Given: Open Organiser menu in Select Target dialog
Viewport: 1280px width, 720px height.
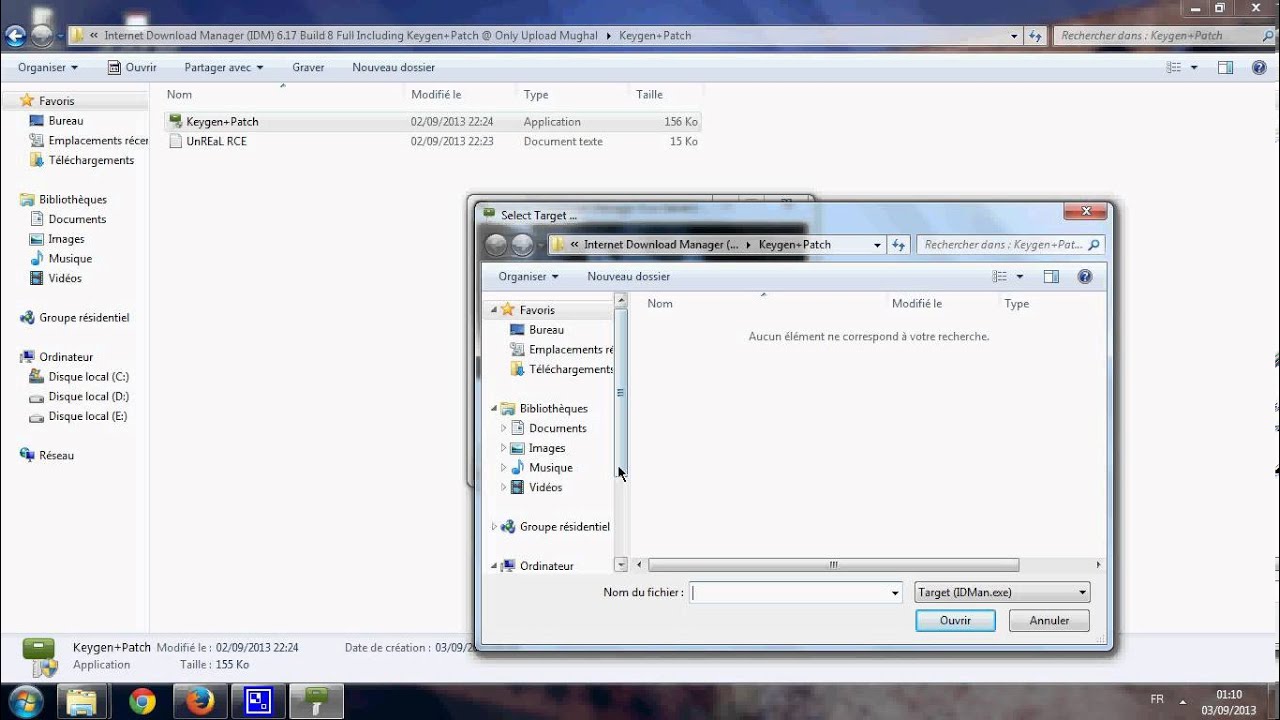Looking at the screenshot, I should [528, 276].
